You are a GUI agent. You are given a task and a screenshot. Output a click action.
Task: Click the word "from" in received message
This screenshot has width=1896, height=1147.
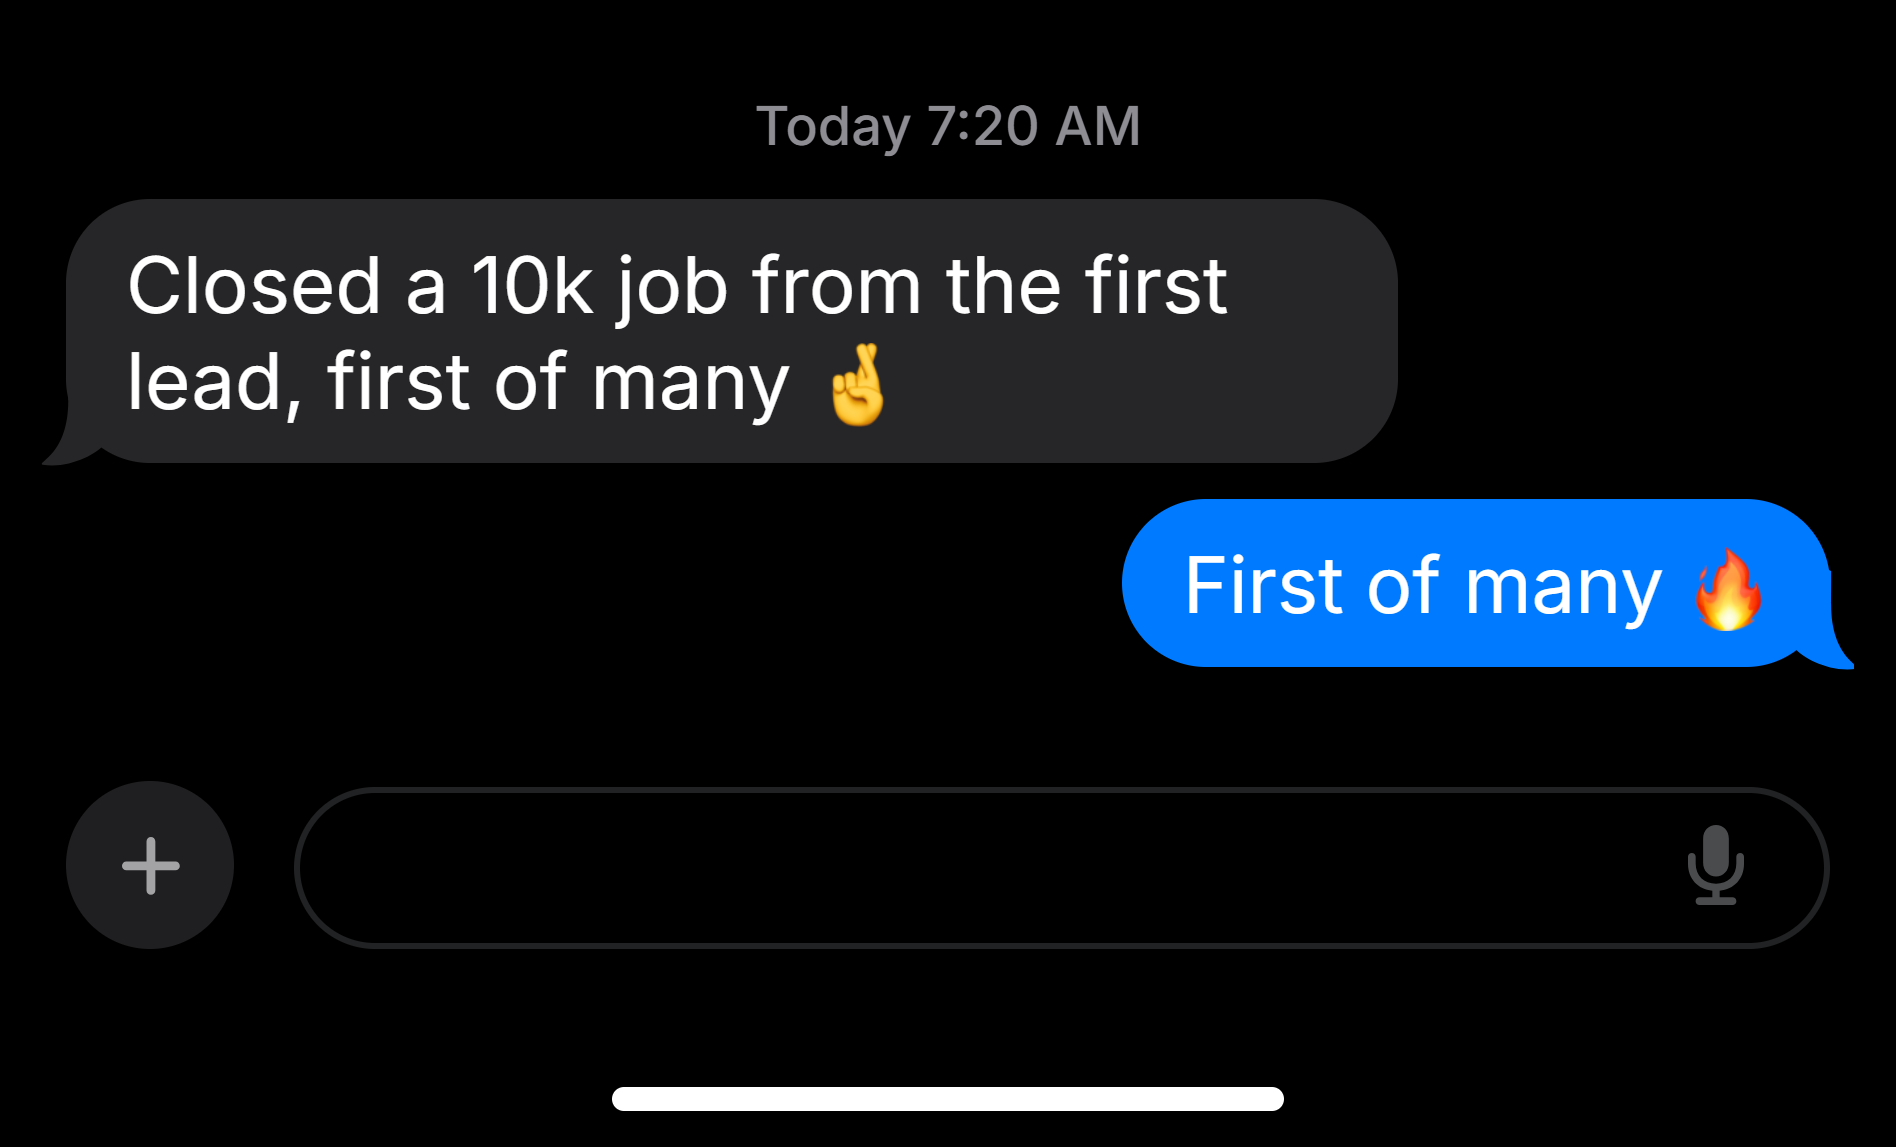pos(836,287)
